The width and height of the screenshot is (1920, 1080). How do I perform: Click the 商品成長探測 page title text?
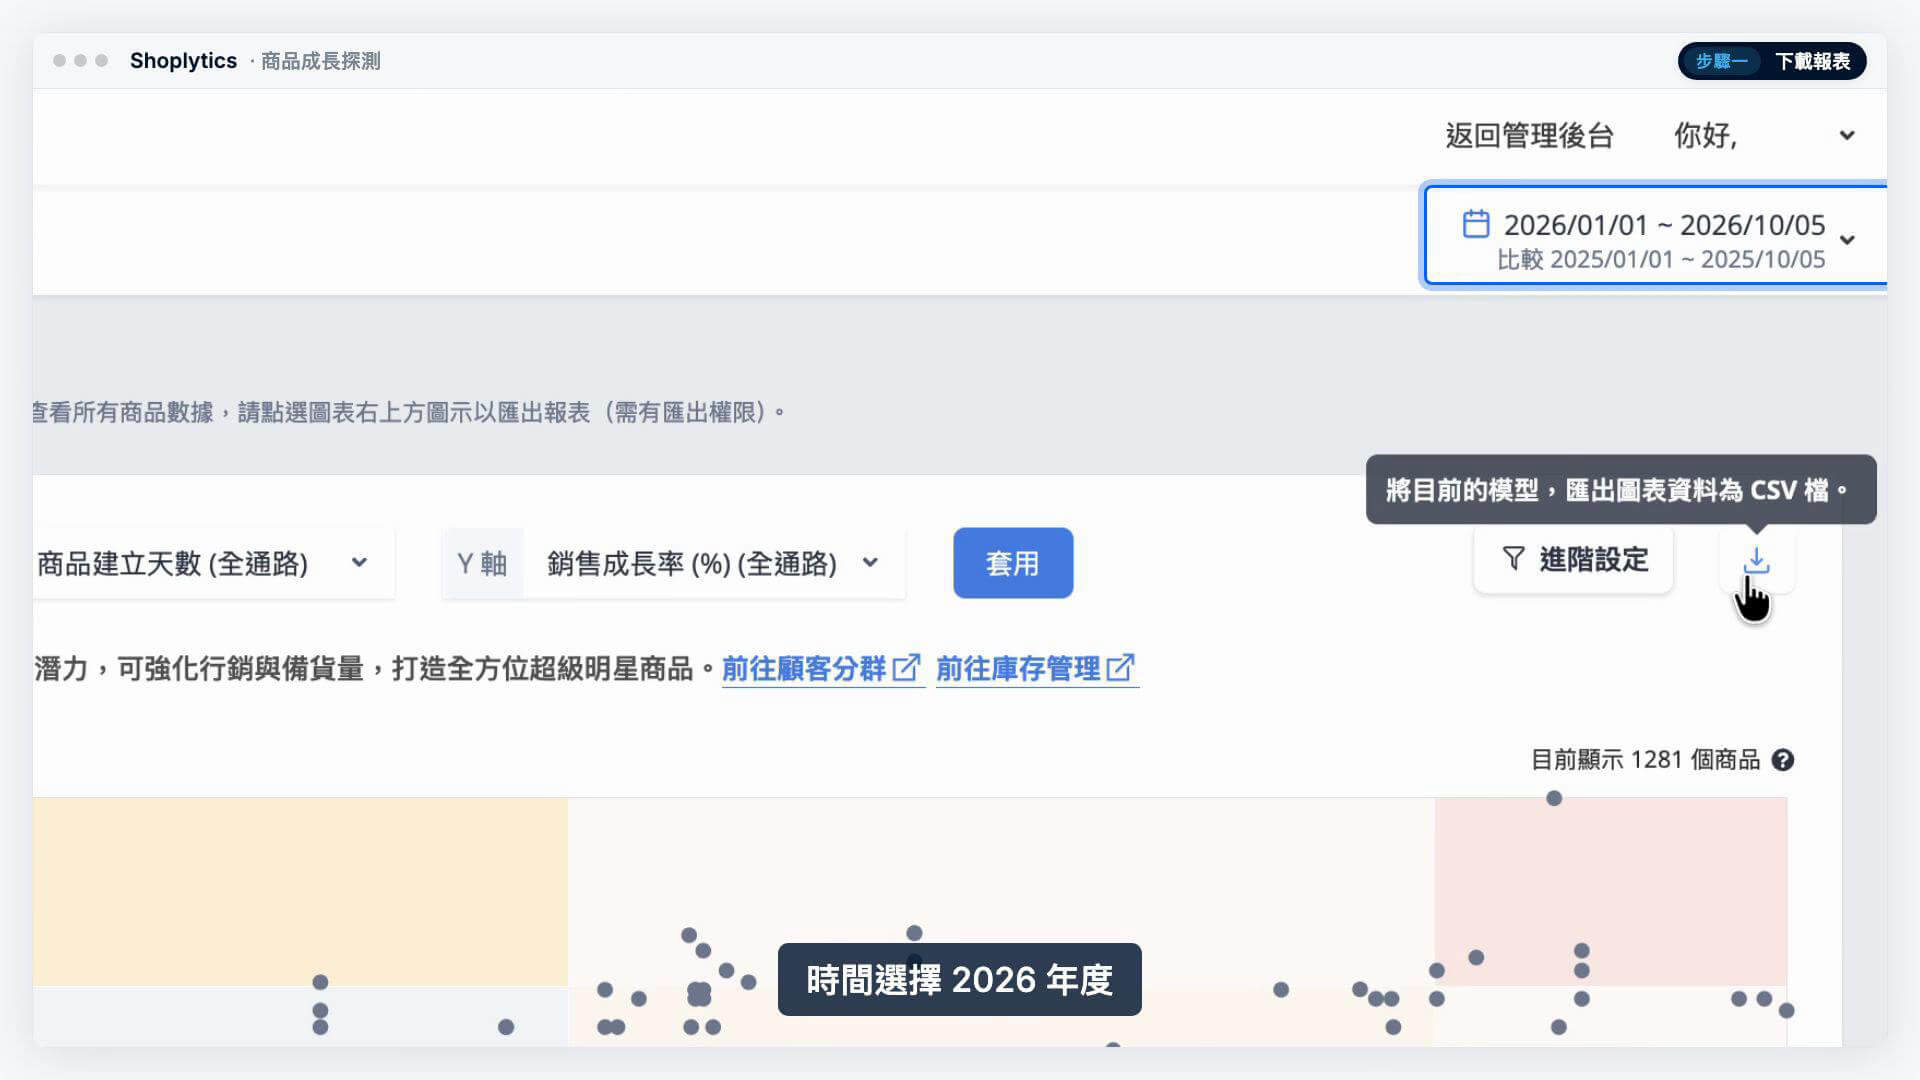coord(320,61)
